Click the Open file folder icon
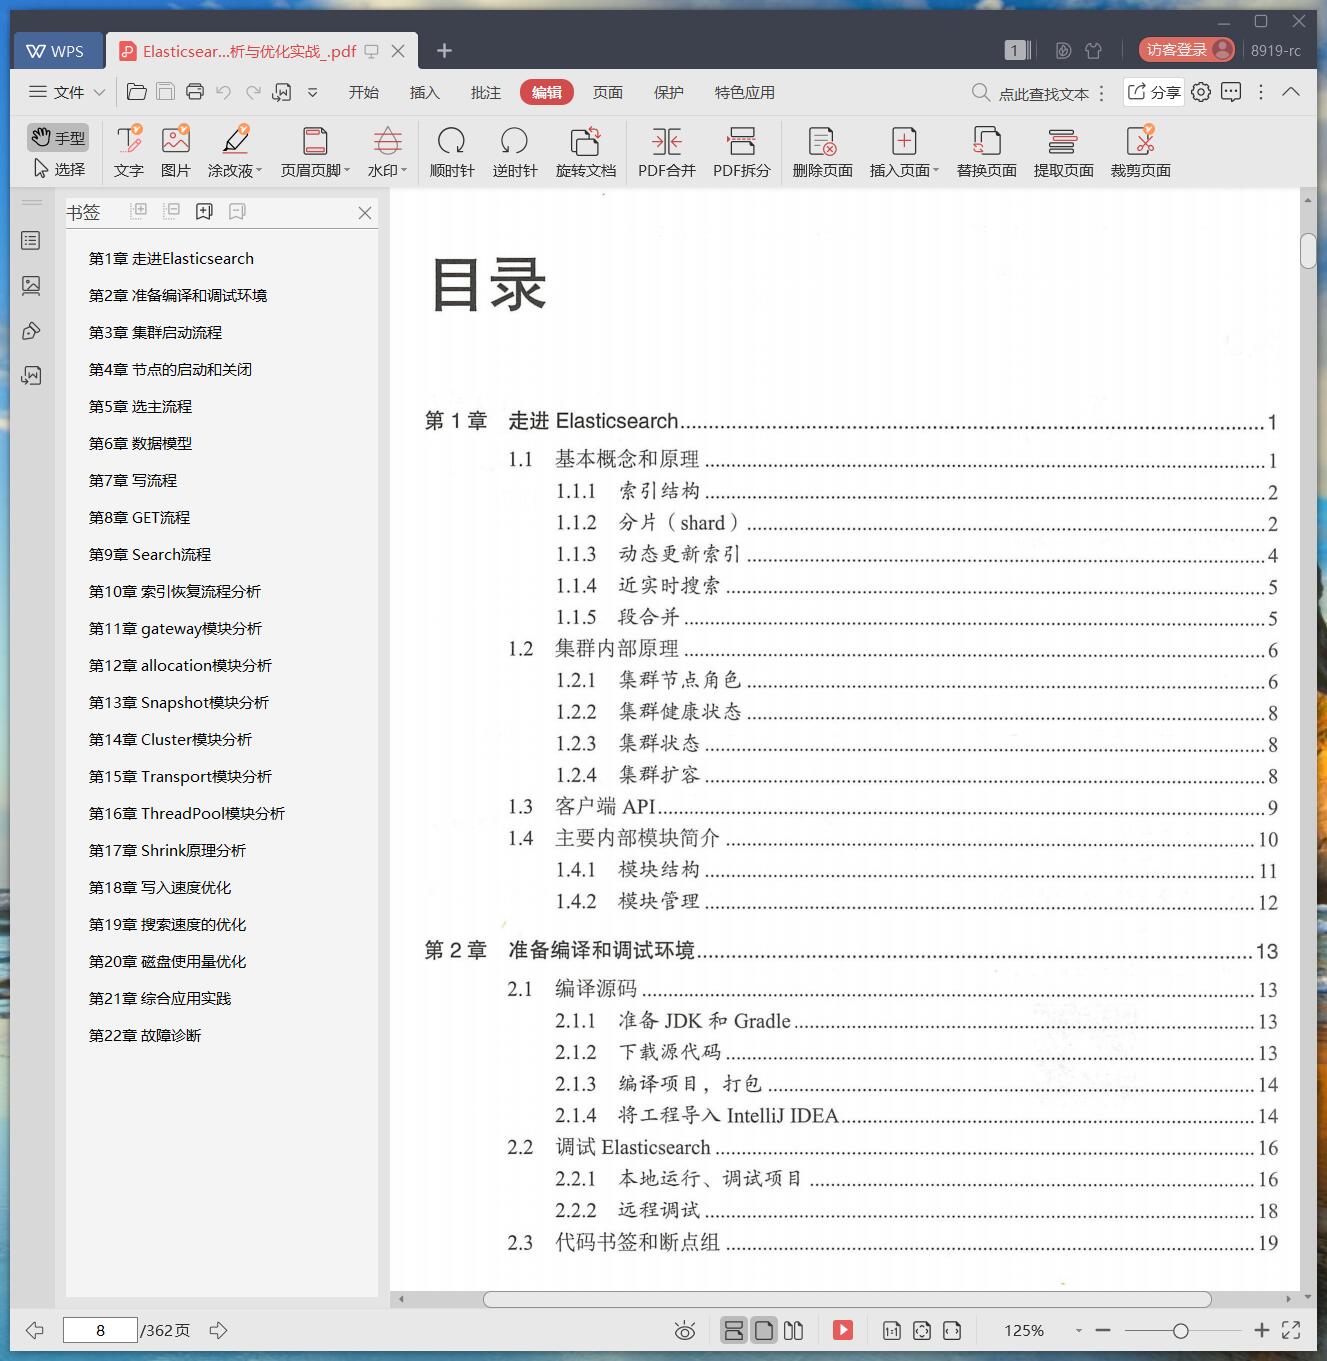The image size is (1327, 1361). [137, 92]
